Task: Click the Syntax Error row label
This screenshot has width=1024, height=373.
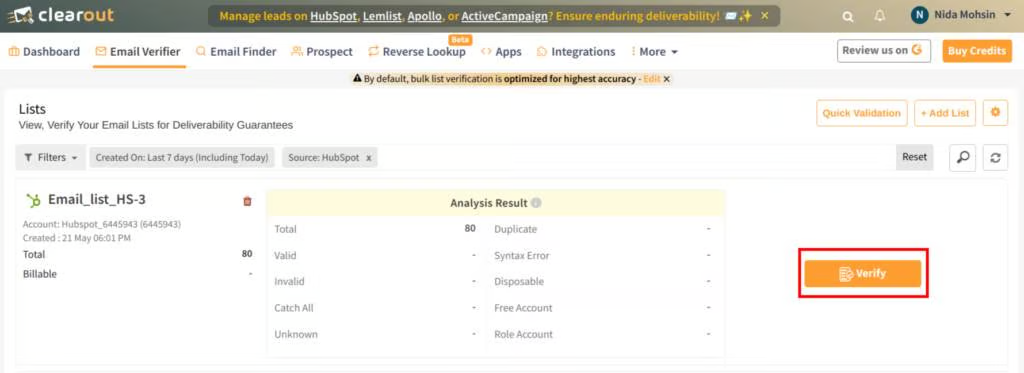Action: [522, 255]
